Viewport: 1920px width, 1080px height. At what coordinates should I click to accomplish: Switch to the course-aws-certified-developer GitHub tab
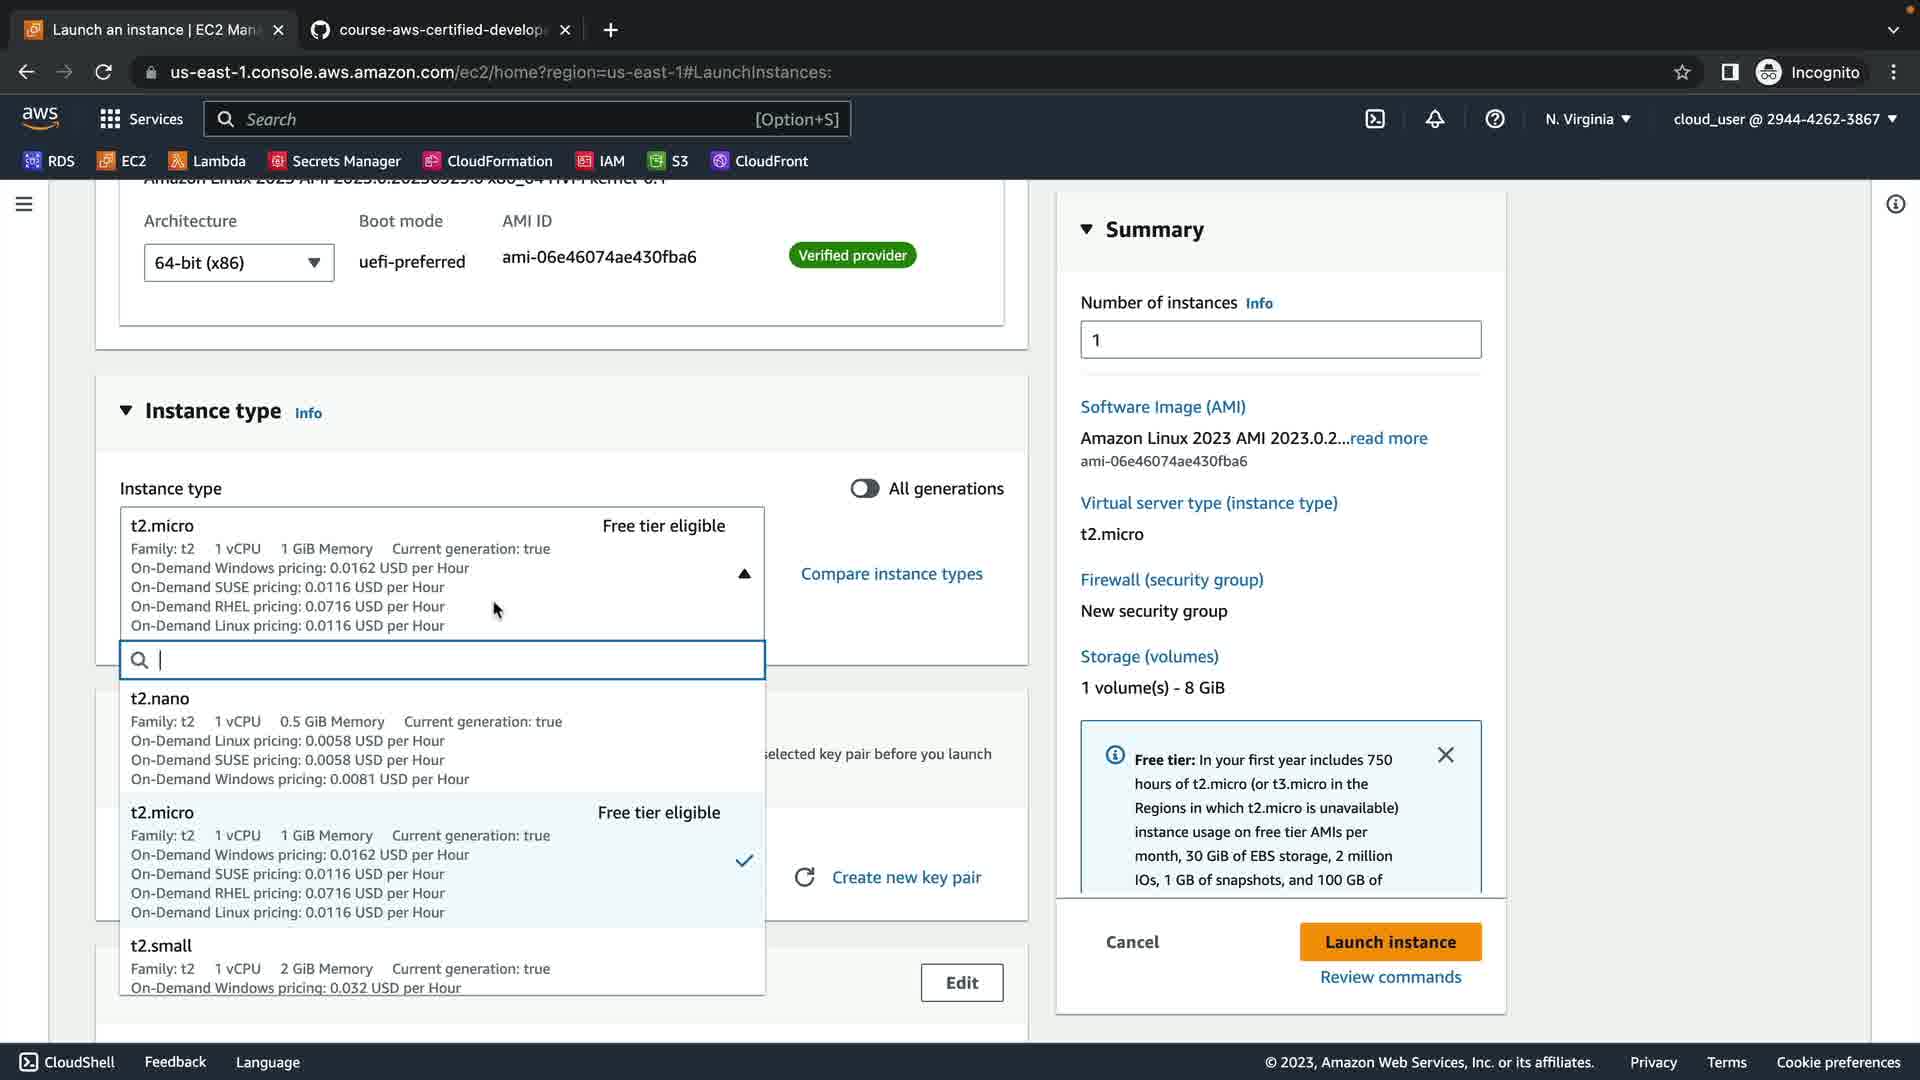[440, 30]
